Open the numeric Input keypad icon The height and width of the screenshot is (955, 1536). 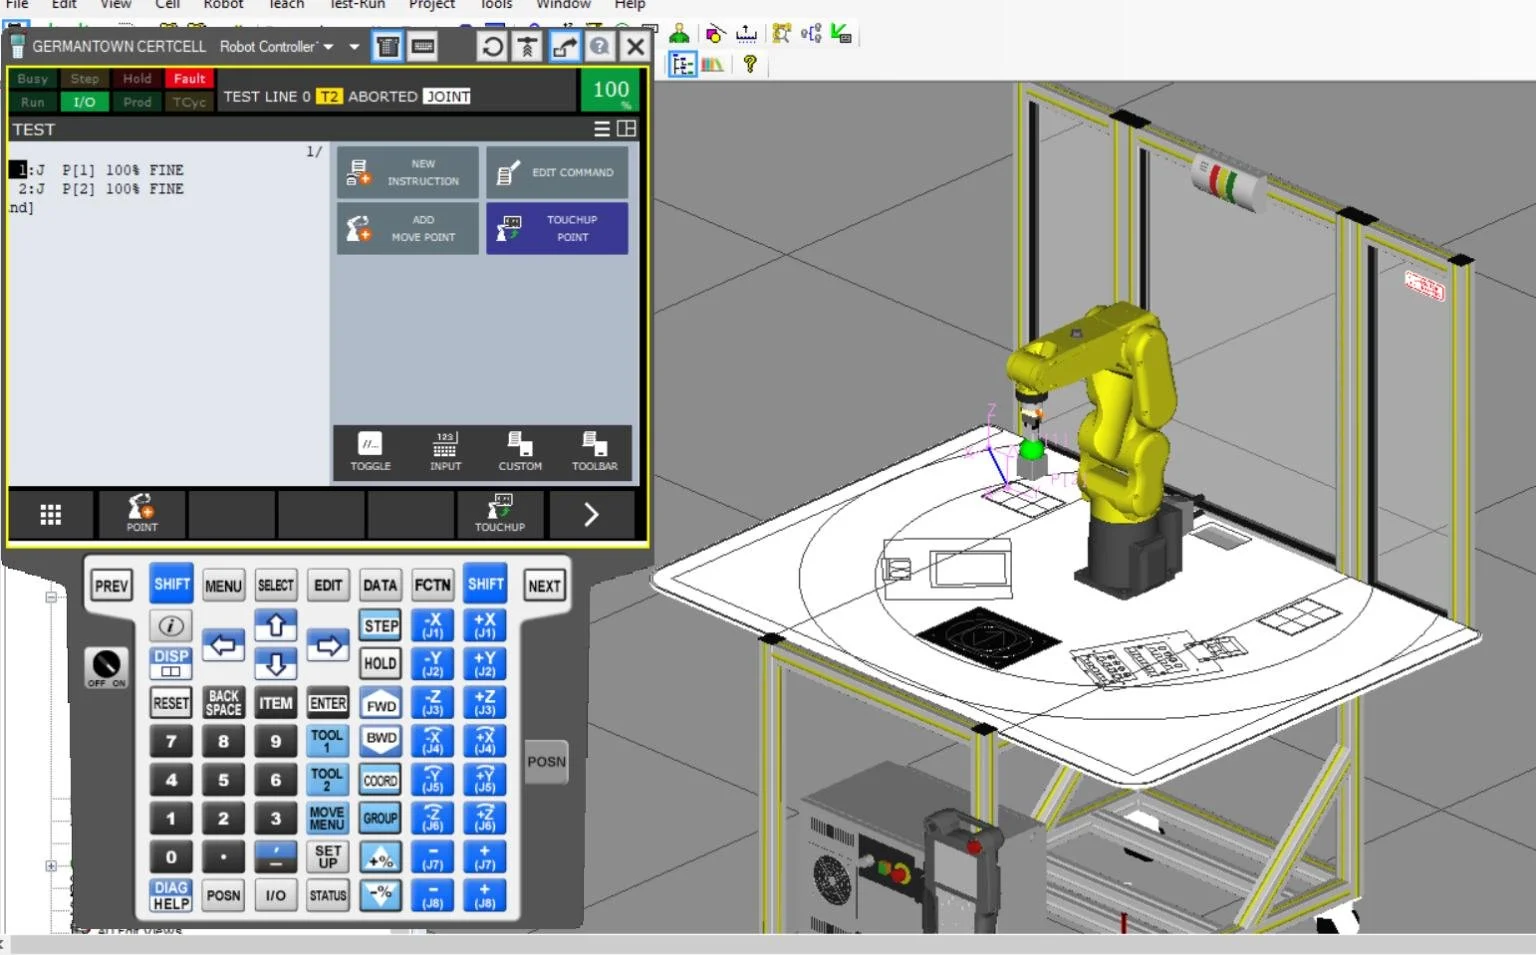pos(445,451)
